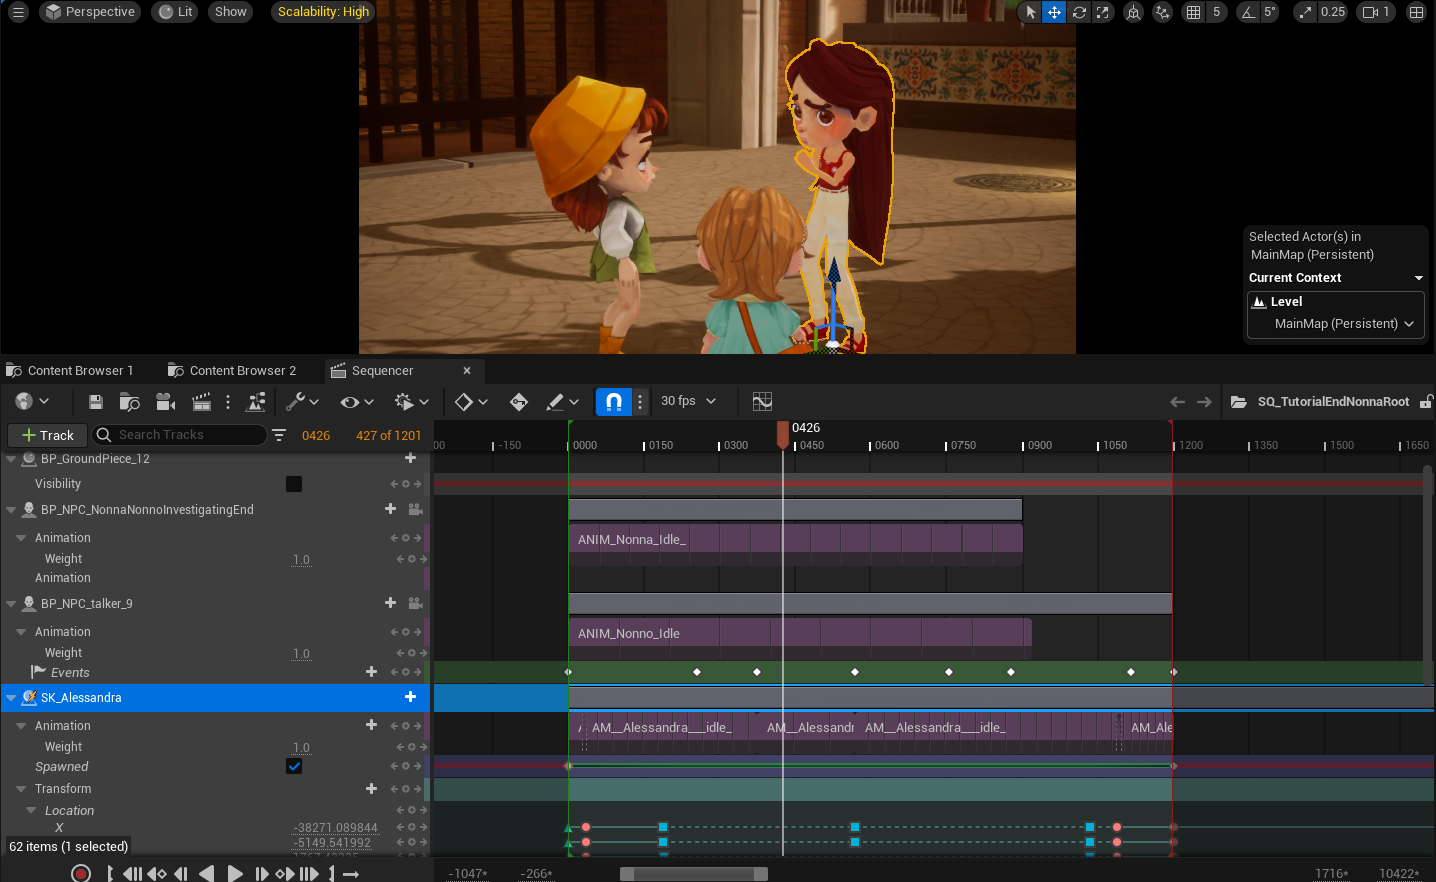
Task: Click the camera icon in Sequencer toolbar
Action: pos(166,402)
